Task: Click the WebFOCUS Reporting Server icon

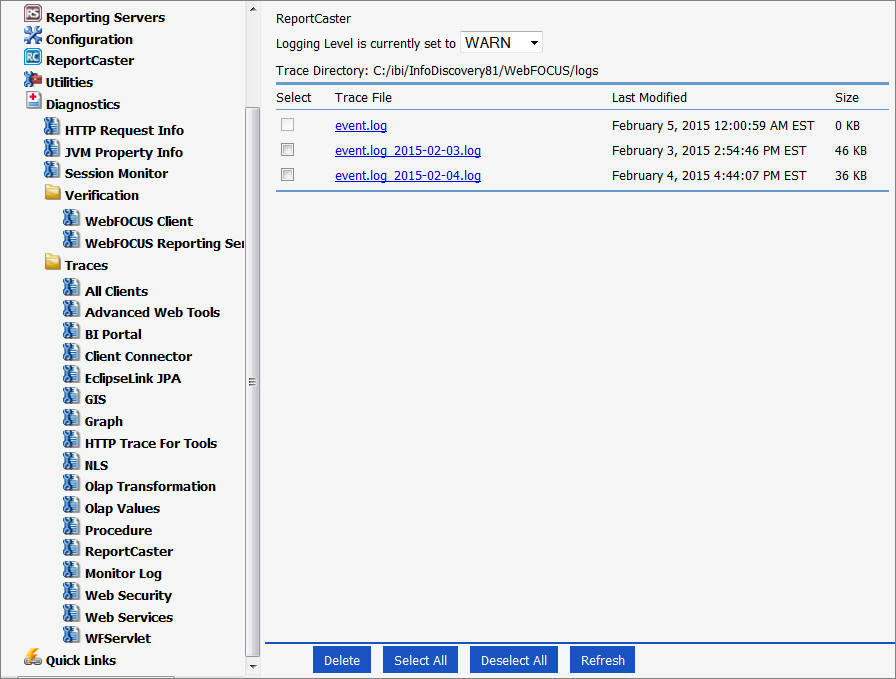Action: (71, 239)
